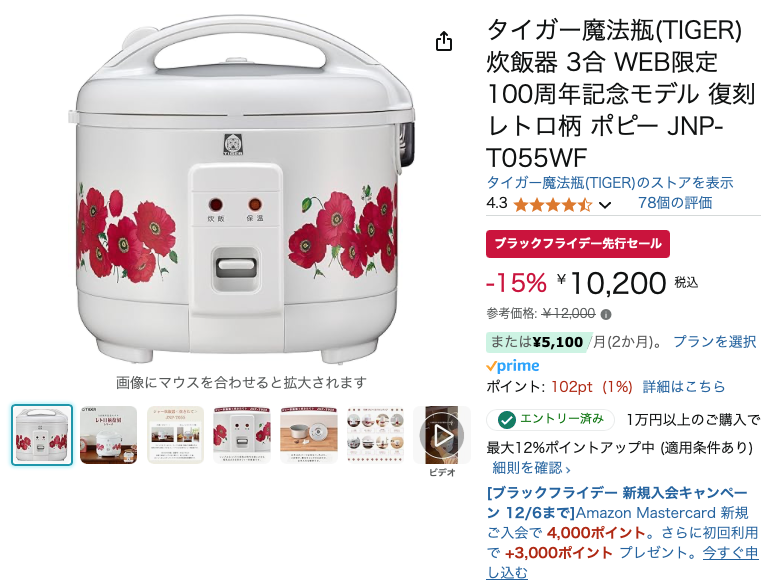The height and width of the screenshot is (588, 780).
Task: Click the prime logo badge
Action: tap(513, 366)
